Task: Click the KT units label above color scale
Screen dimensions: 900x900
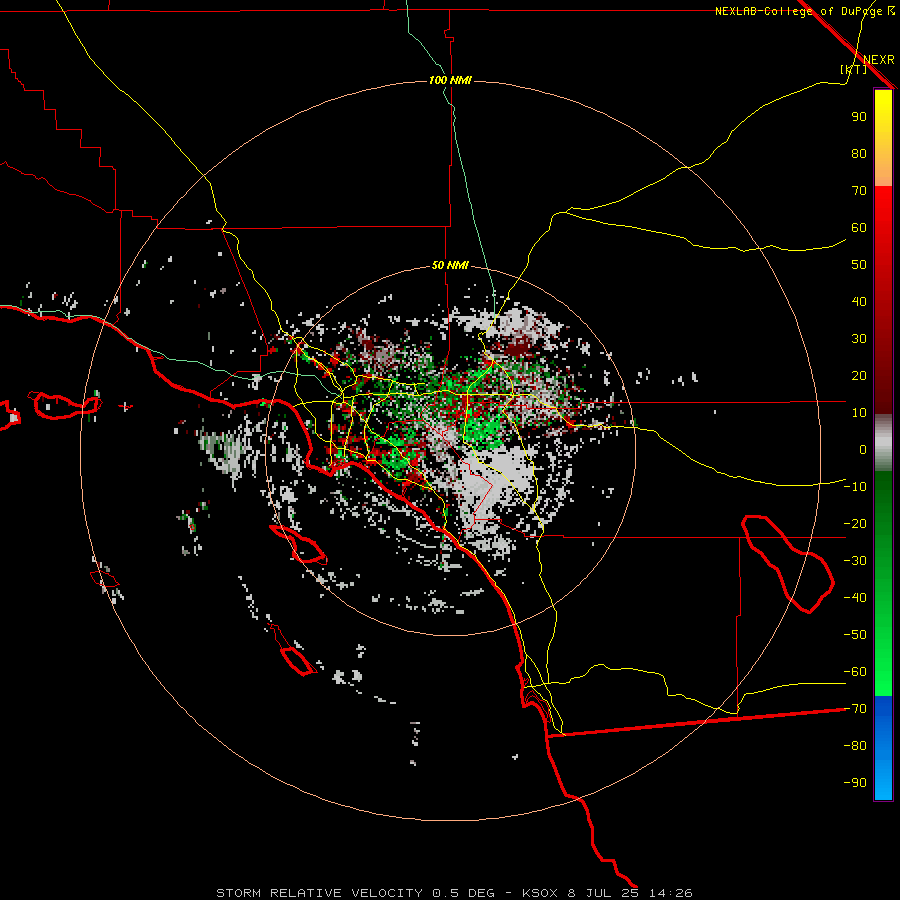Action: [x=854, y=69]
